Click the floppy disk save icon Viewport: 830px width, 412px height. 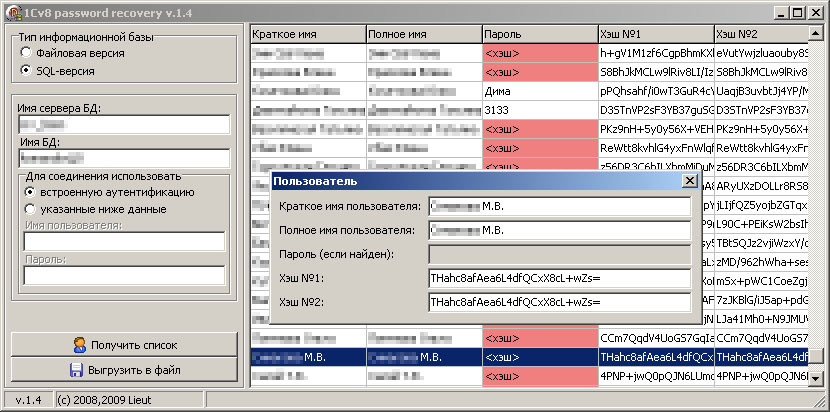76,370
